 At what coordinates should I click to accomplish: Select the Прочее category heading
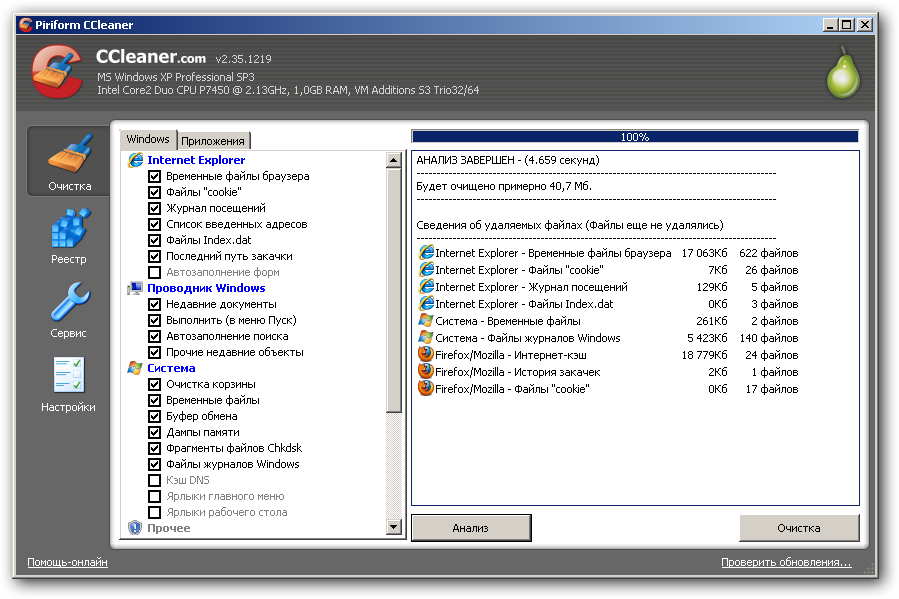(169, 528)
